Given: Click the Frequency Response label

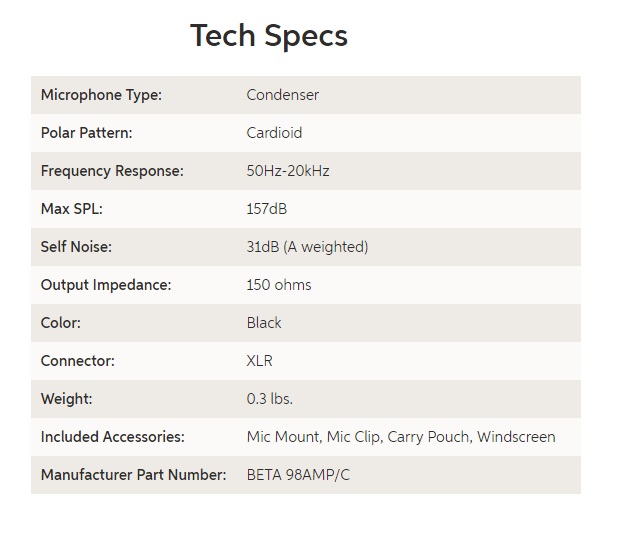Looking at the screenshot, I should tap(112, 171).
